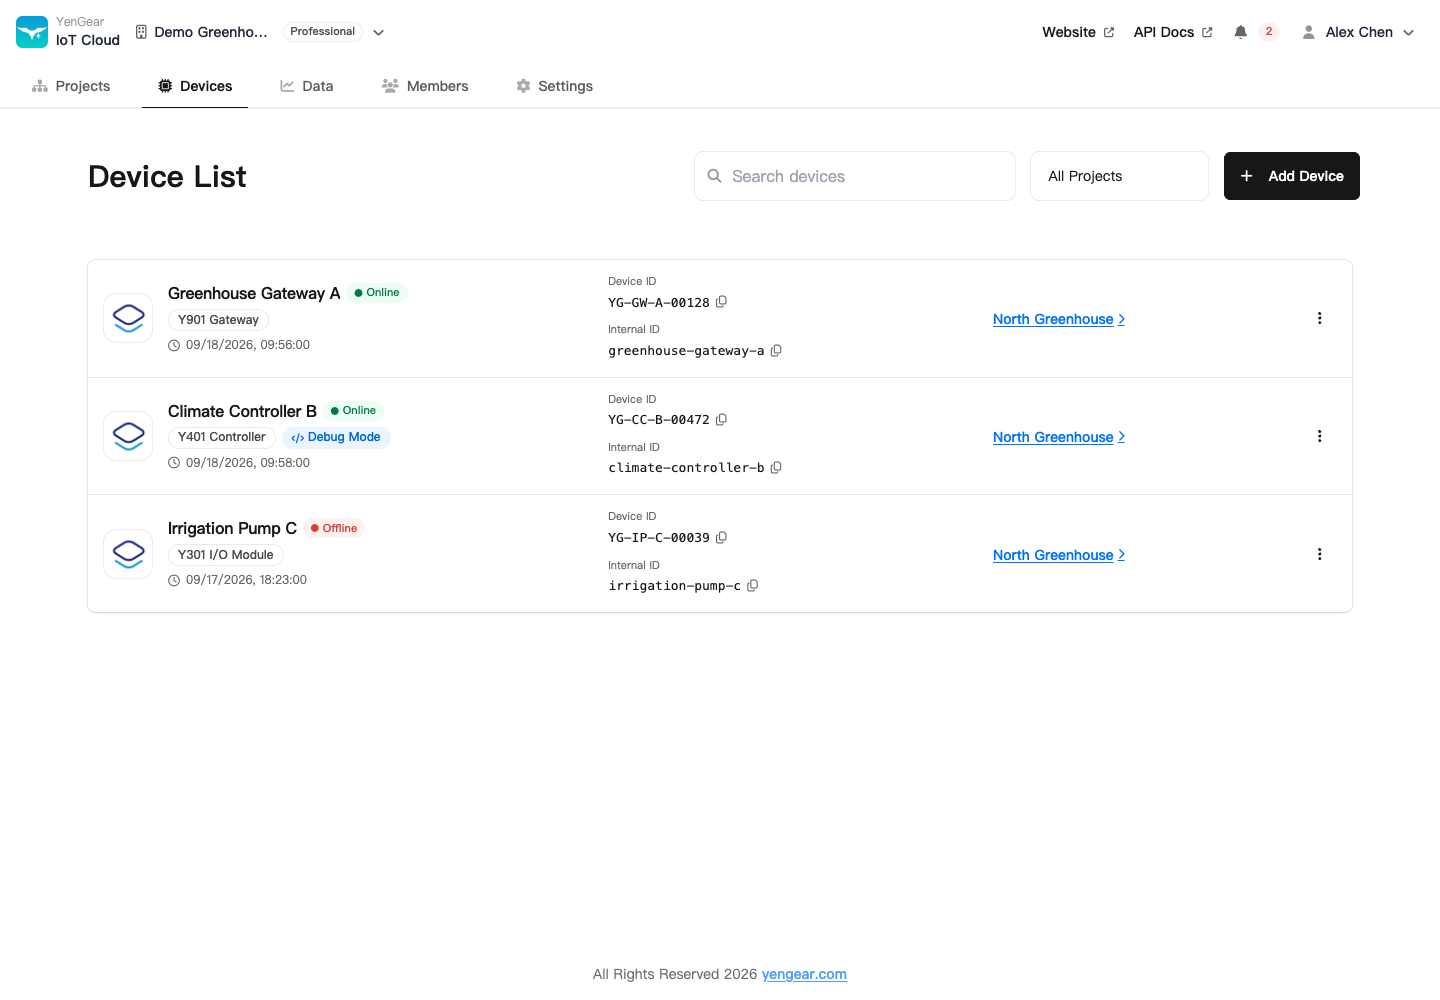This screenshot has width=1440, height=1000.
Task: Open North Greenhouse link for Irrigation Pump C
Action: (1058, 555)
